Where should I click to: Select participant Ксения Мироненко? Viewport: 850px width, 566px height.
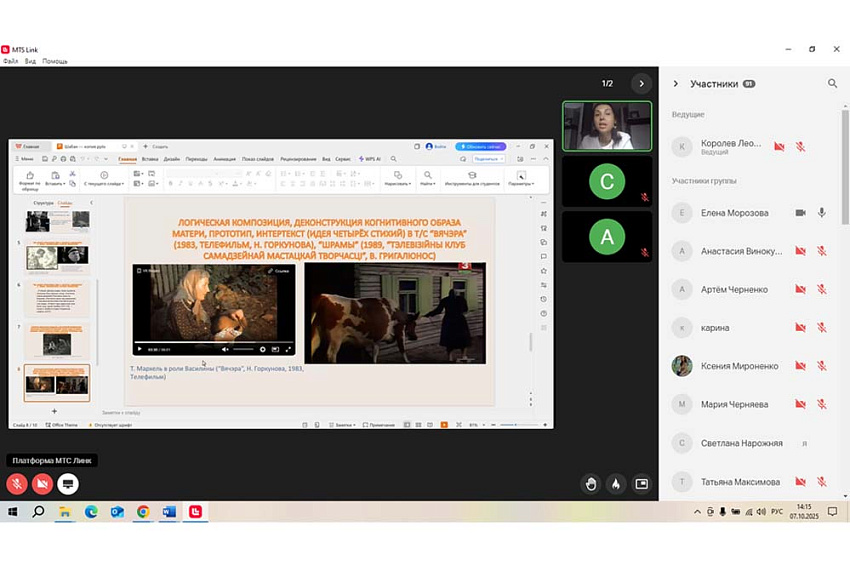click(740, 366)
